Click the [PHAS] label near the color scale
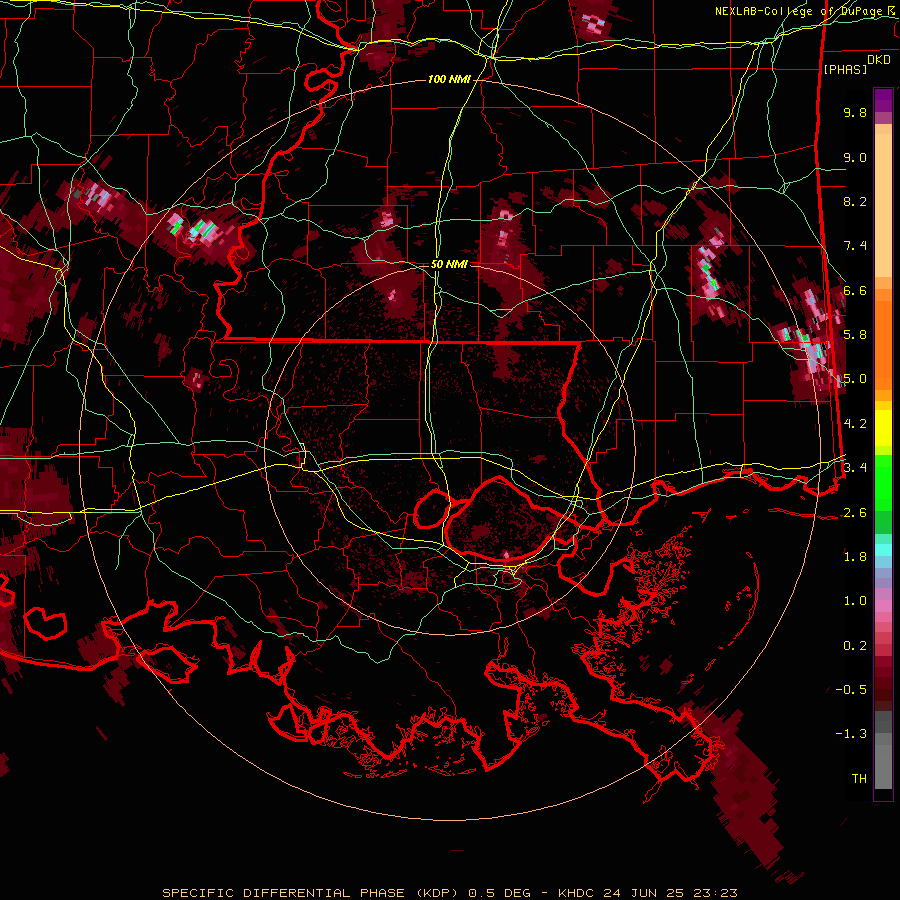 [x=845, y=69]
